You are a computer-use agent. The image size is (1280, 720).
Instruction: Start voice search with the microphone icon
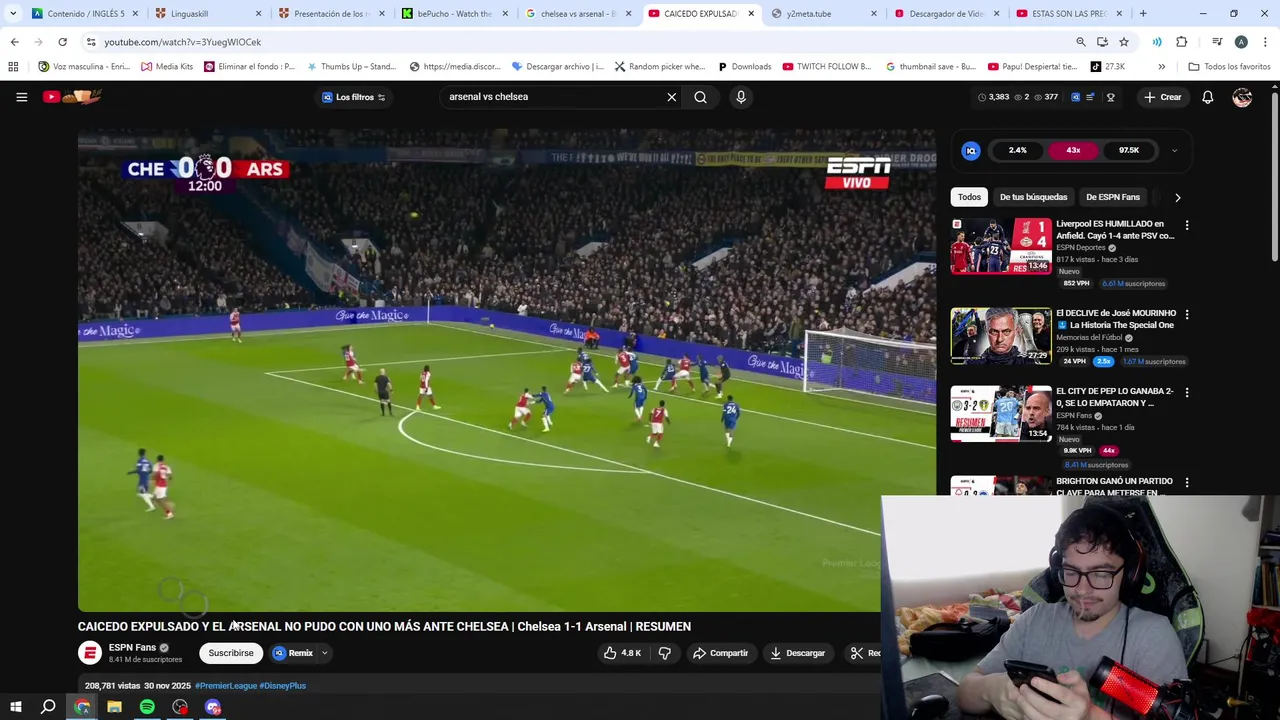pos(741,97)
